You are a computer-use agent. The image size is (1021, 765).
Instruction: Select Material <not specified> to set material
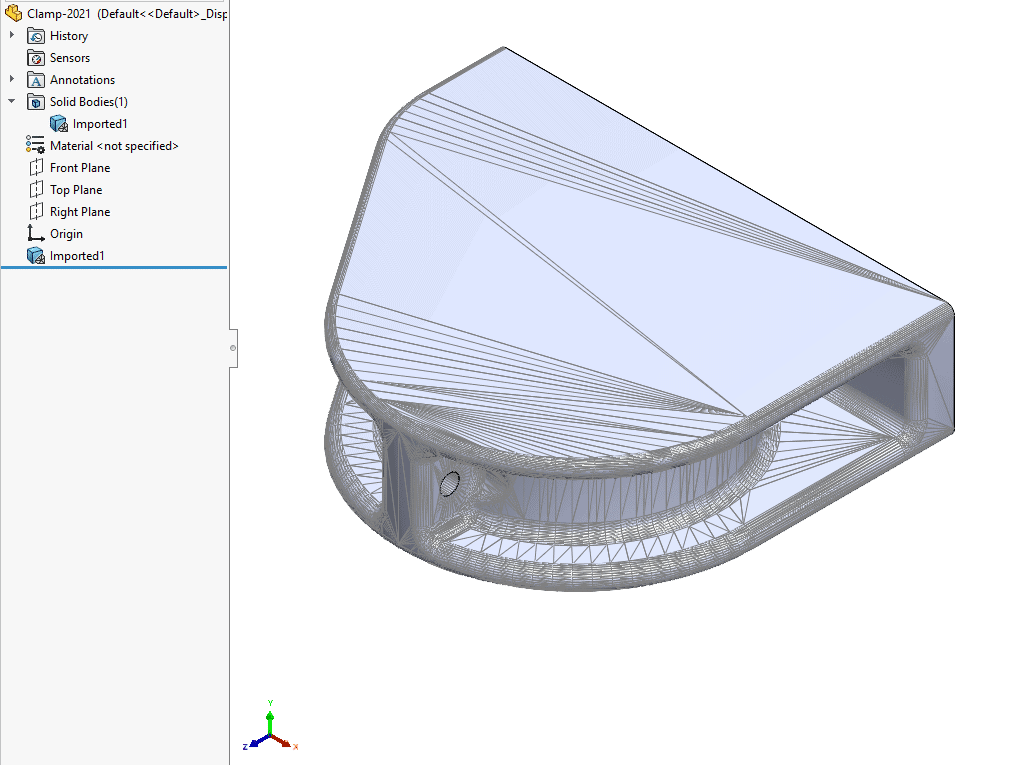tap(113, 145)
